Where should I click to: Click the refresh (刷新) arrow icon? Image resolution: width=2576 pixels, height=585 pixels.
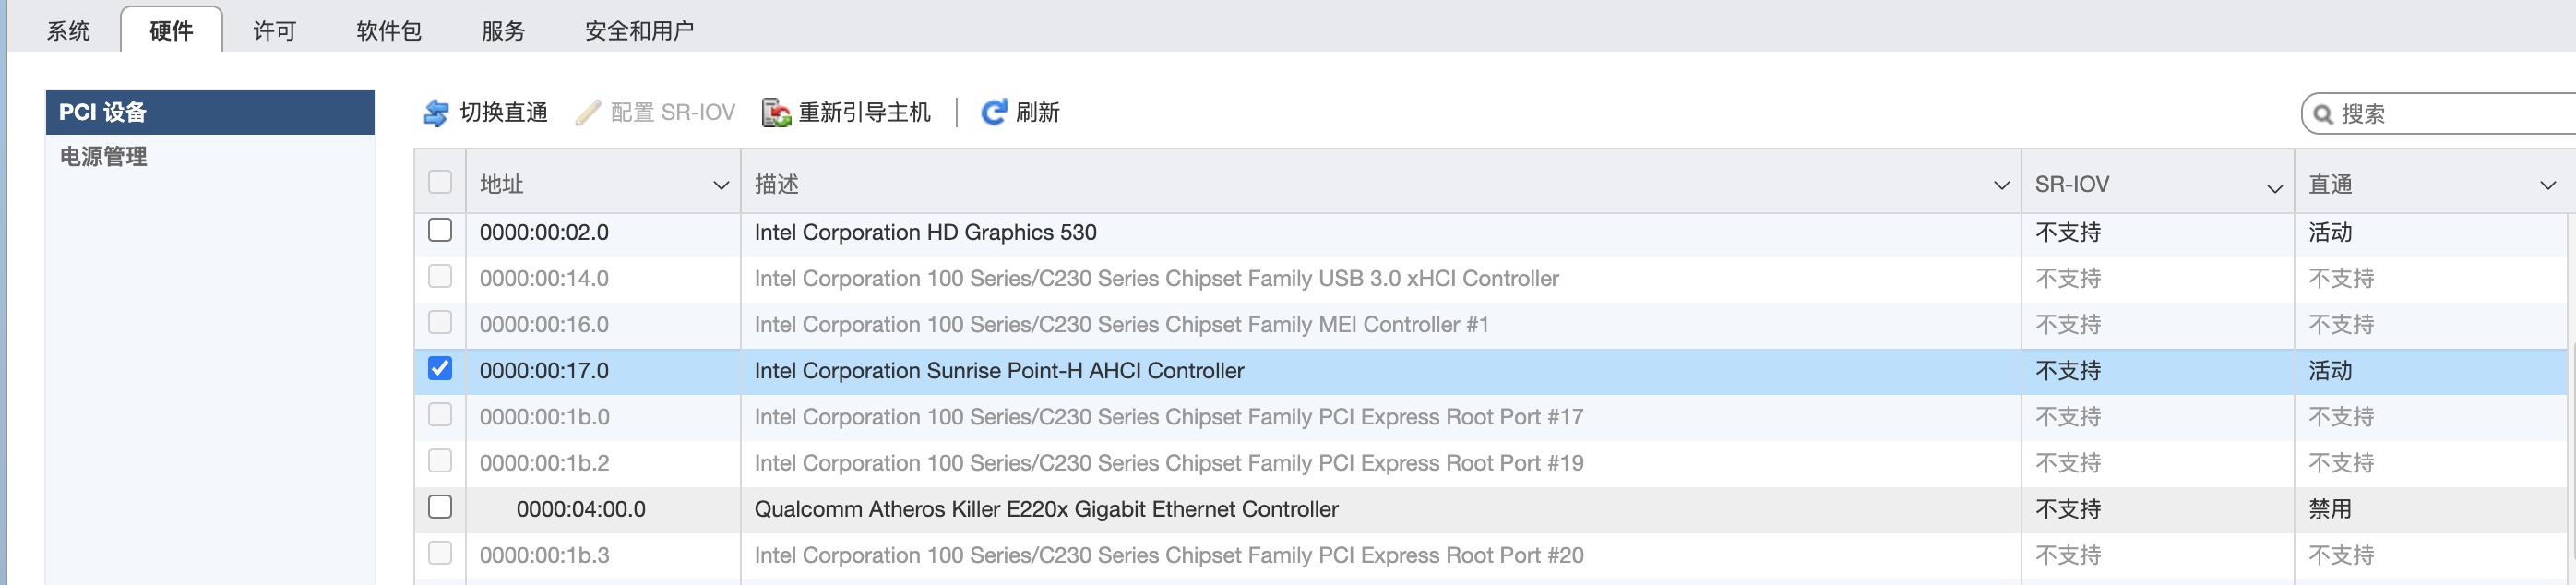click(993, 112)
